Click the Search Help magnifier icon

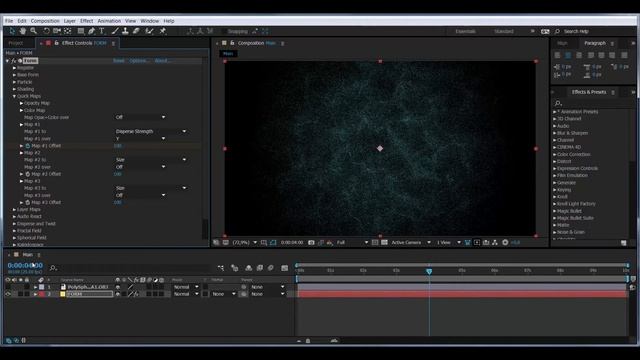(557, 31)
